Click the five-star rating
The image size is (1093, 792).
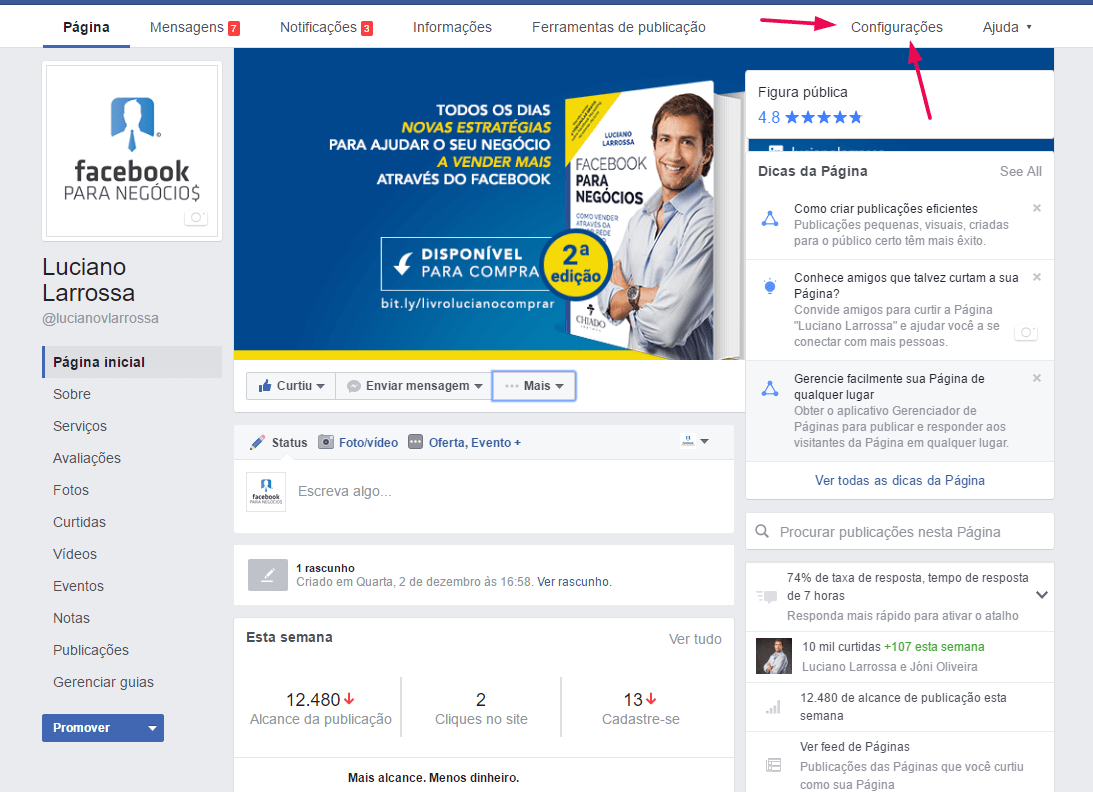824,117
